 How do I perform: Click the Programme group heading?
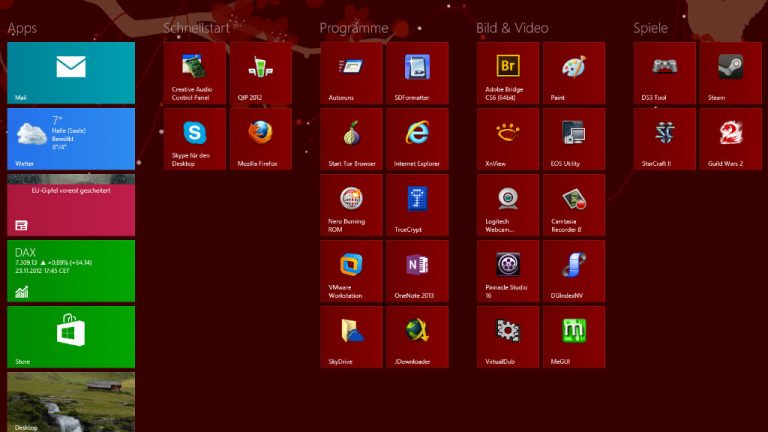(354, 28)
